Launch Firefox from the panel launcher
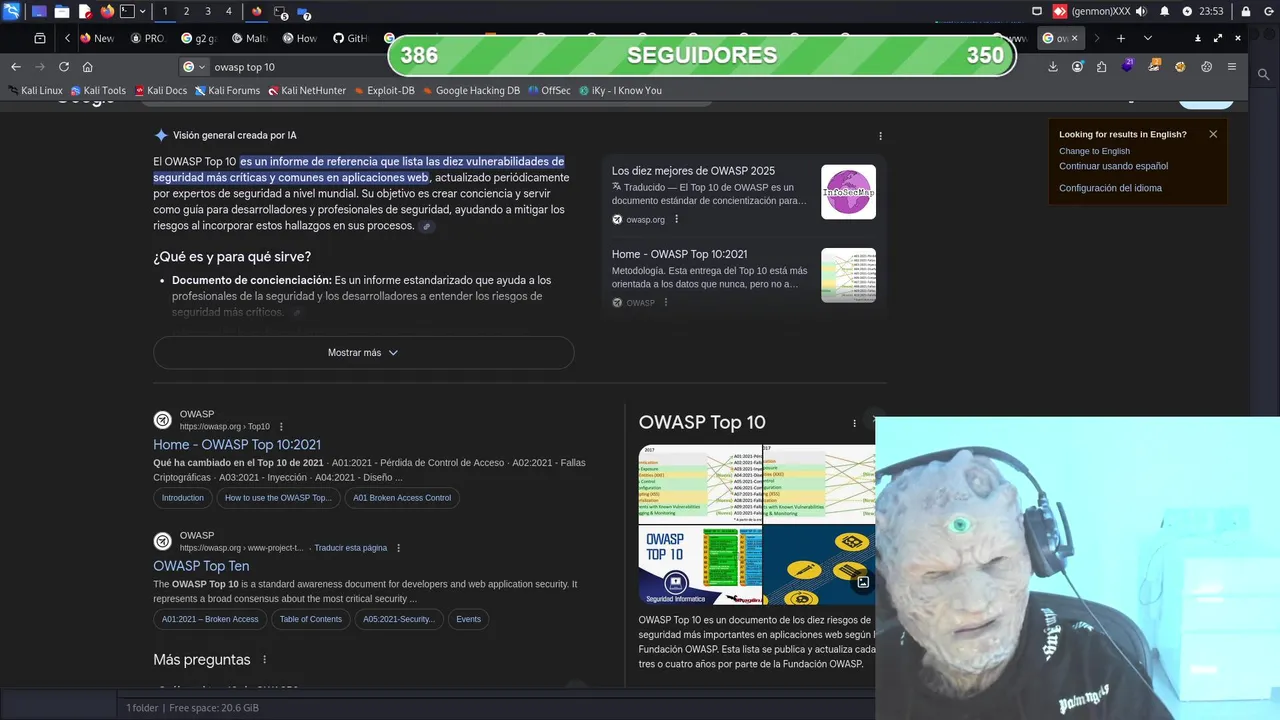Screen dimensions: 1280x720 107,11
